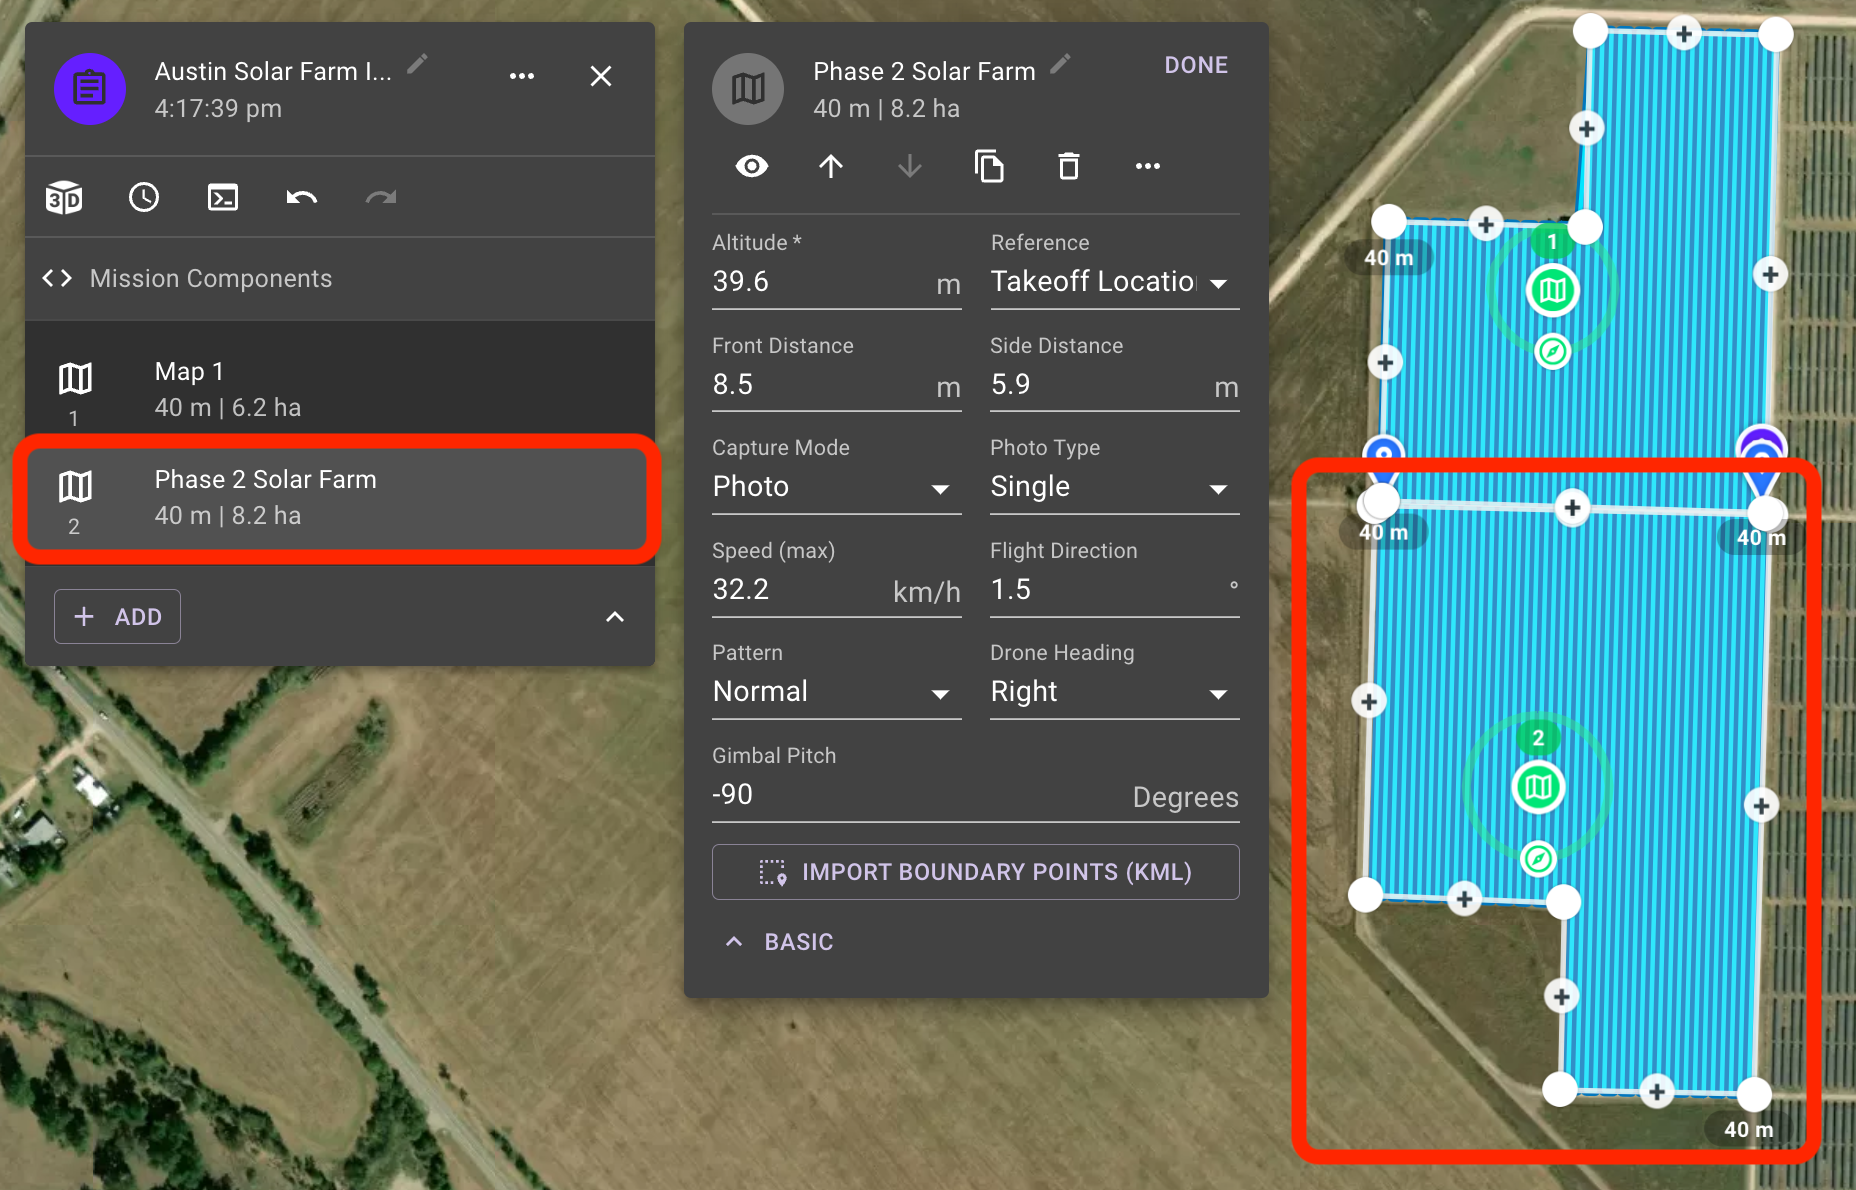The height and width of the screenshot is (1190, 1856).
Task: Rename Phase 2 Solar Farm with pencil
Action: coord(1061,65)
